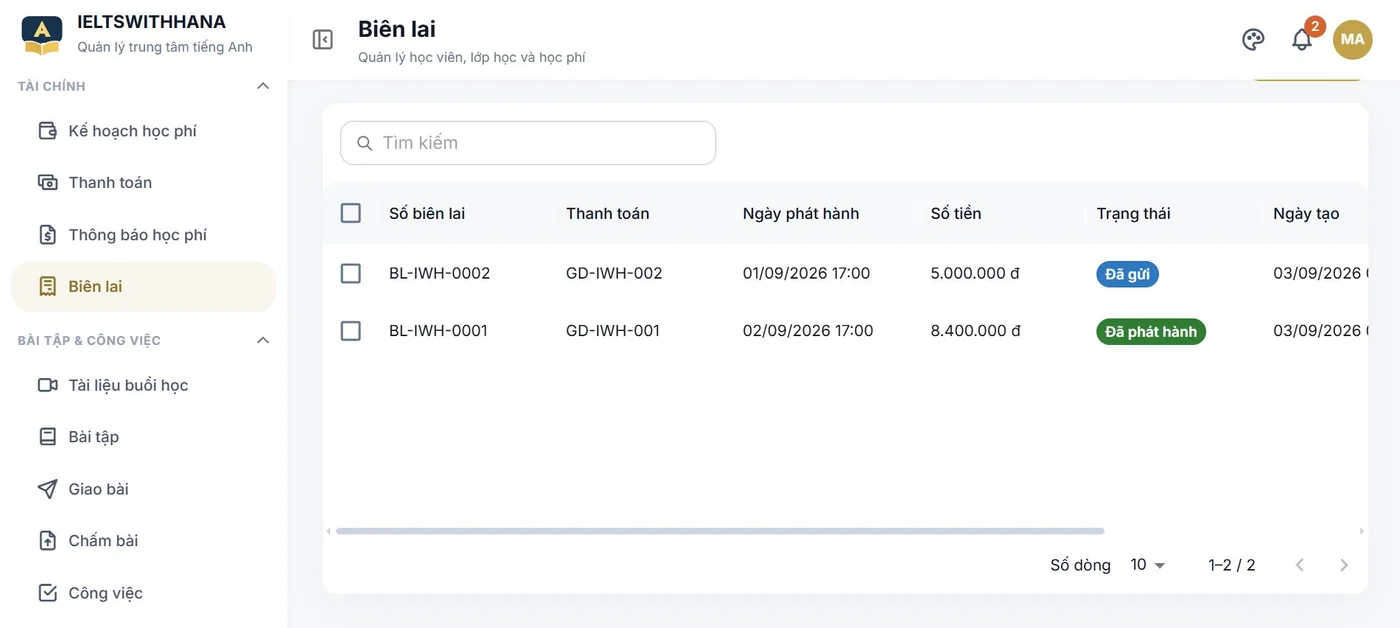Screen dimensions: 1400x628
Task: Open Thông báo học phí menu item
Action: coord(143,235)
